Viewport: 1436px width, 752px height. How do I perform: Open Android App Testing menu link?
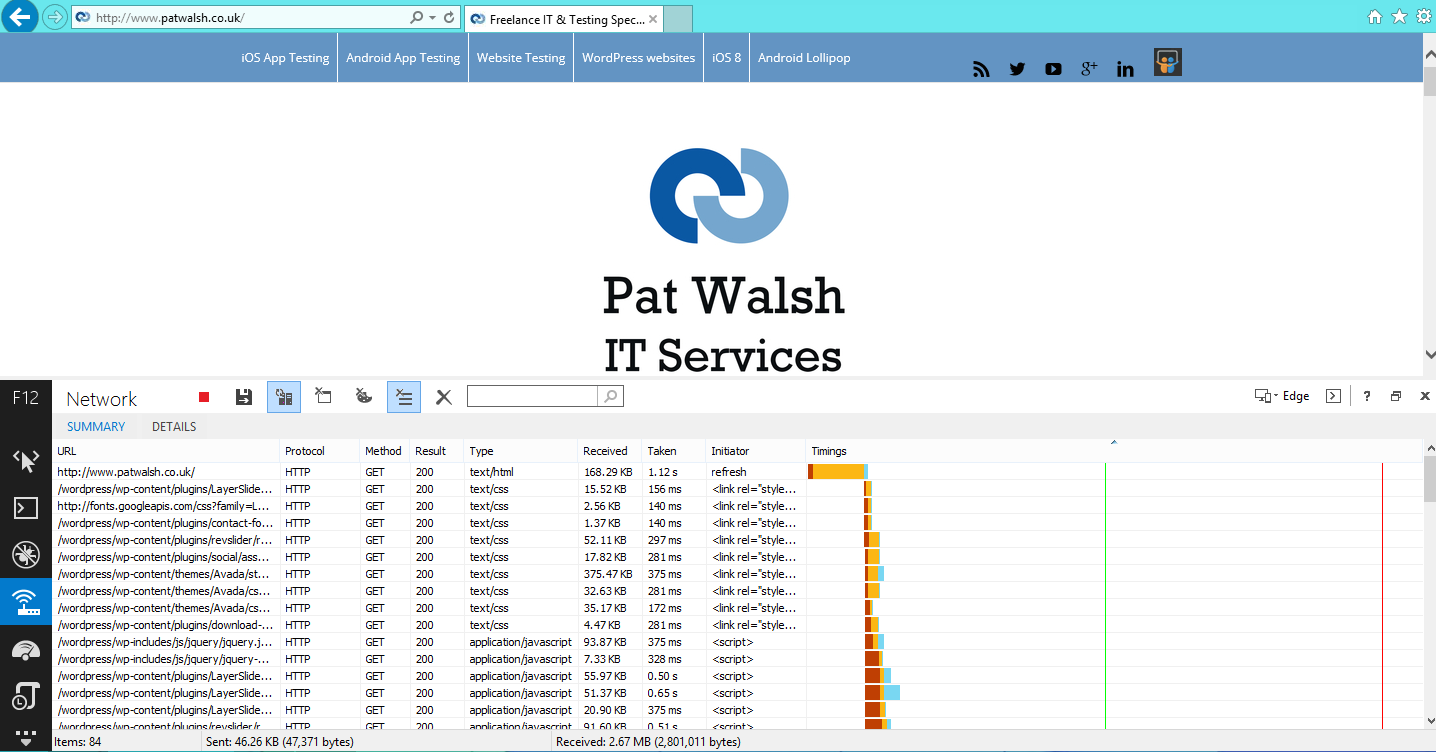point(403,58)
